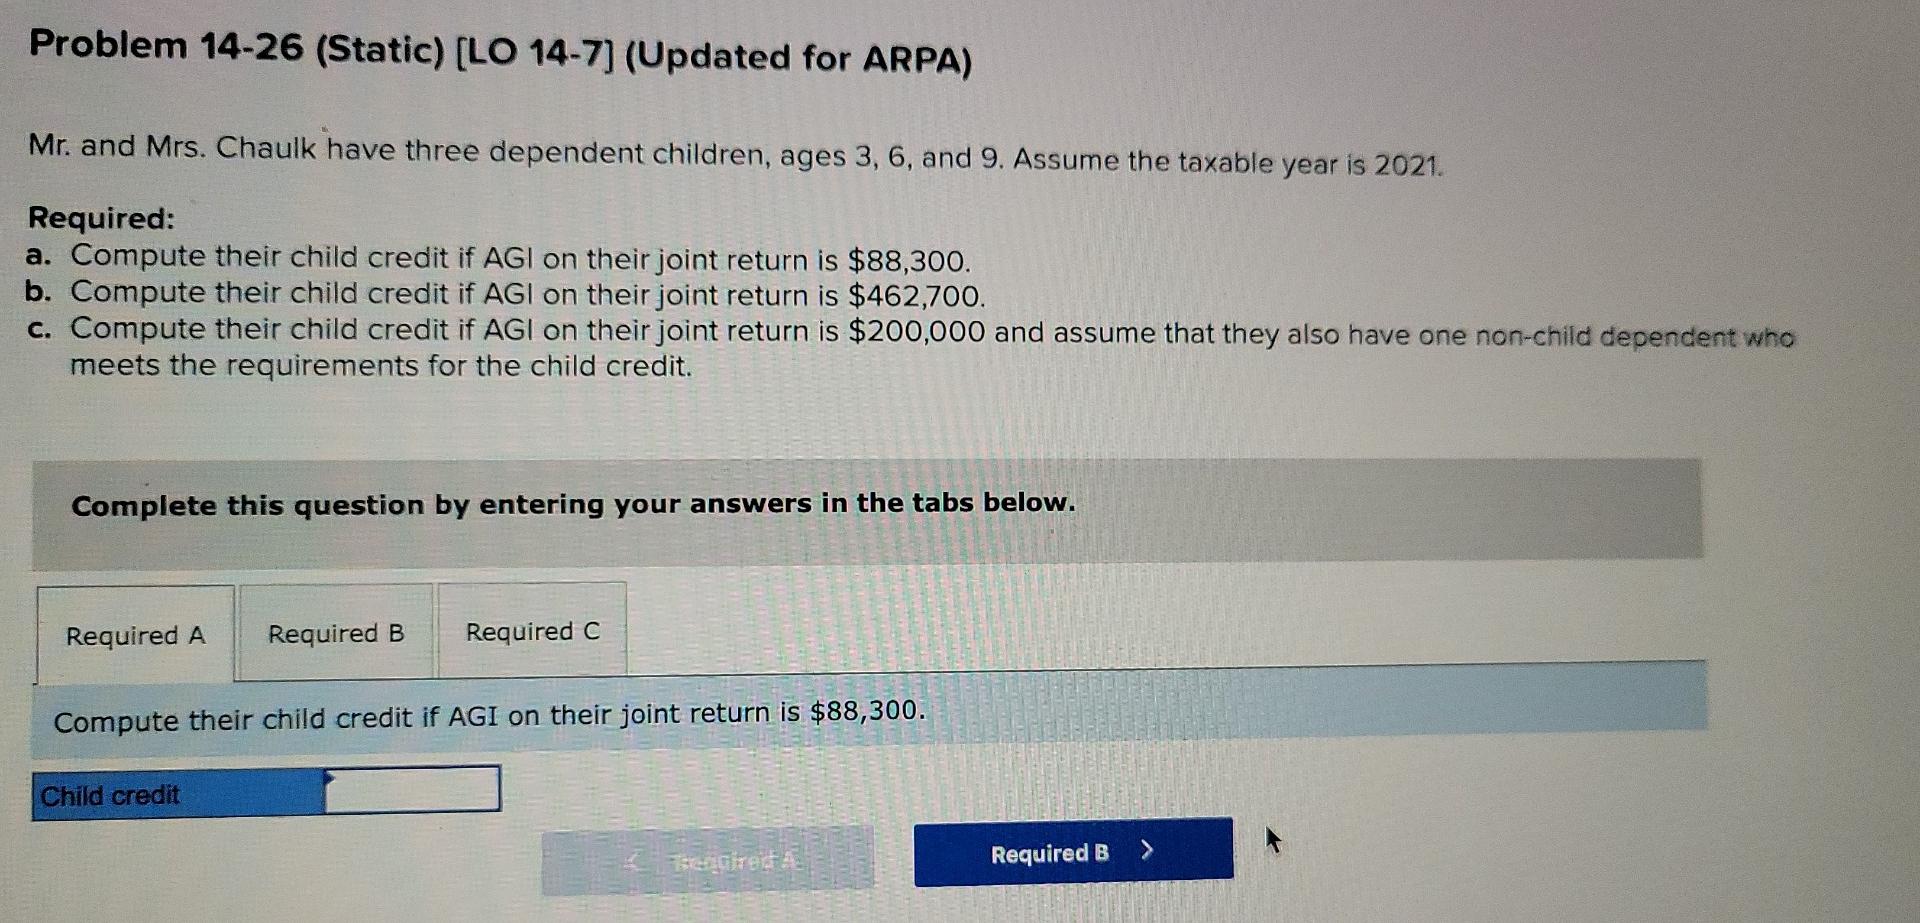Select the Child credit label
Image resolution: width=1920 pixels, height=923 pixels.
(x=109, y=796)
